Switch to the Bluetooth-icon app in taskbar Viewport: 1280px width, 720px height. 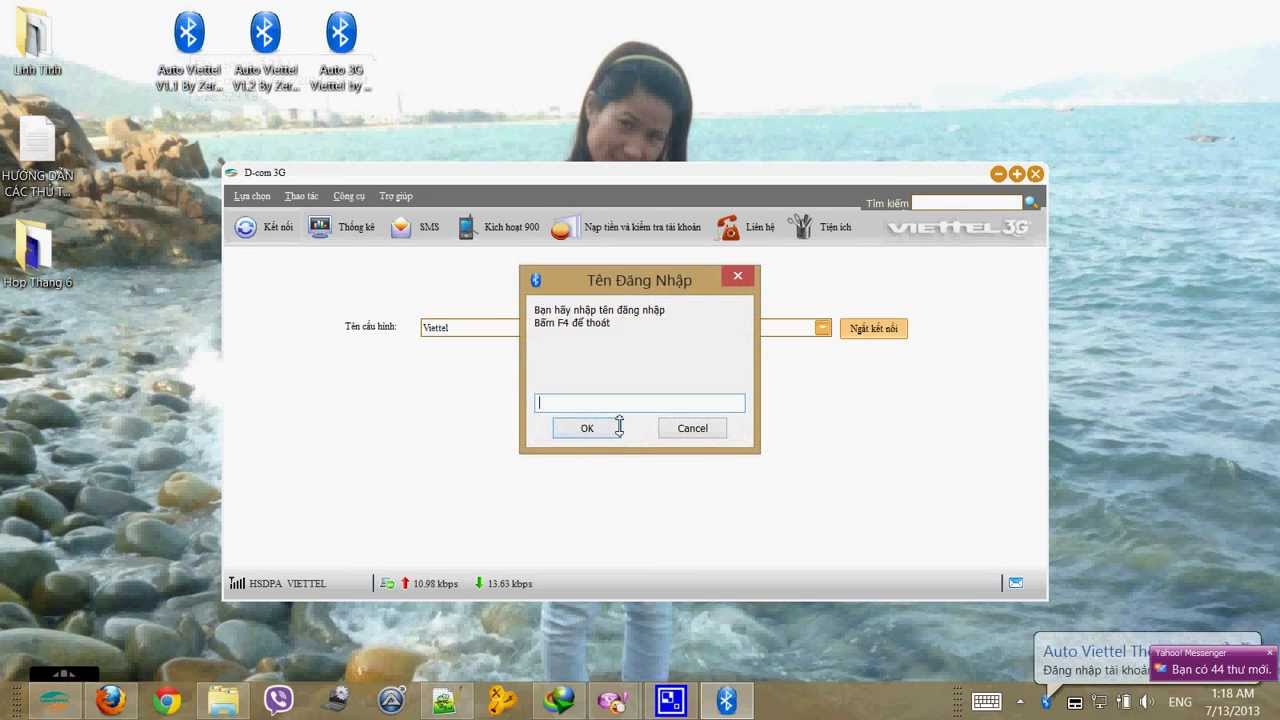727,701
